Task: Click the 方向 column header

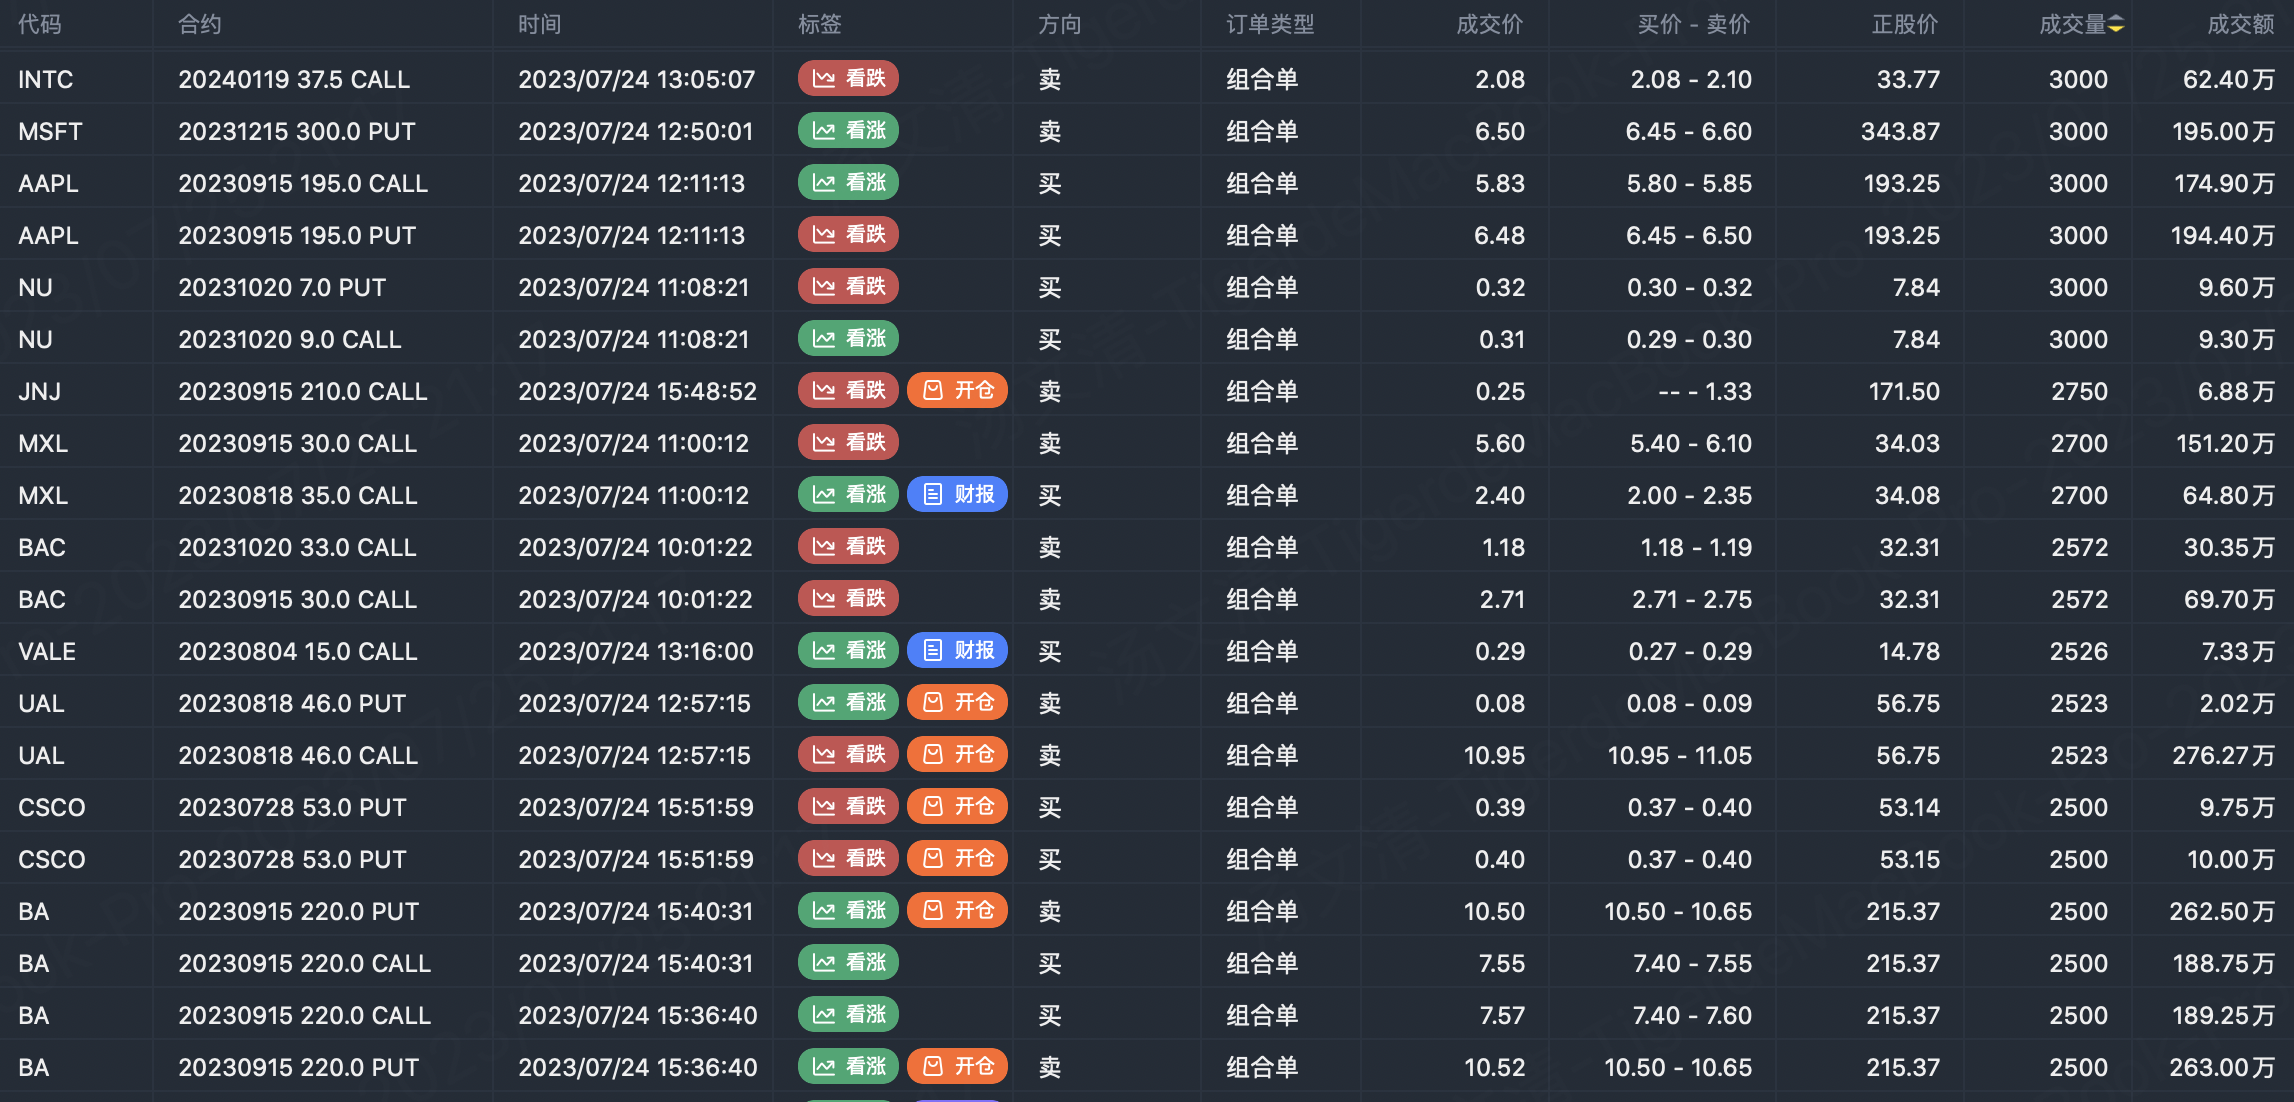Action: click(x=1060, y=24)
